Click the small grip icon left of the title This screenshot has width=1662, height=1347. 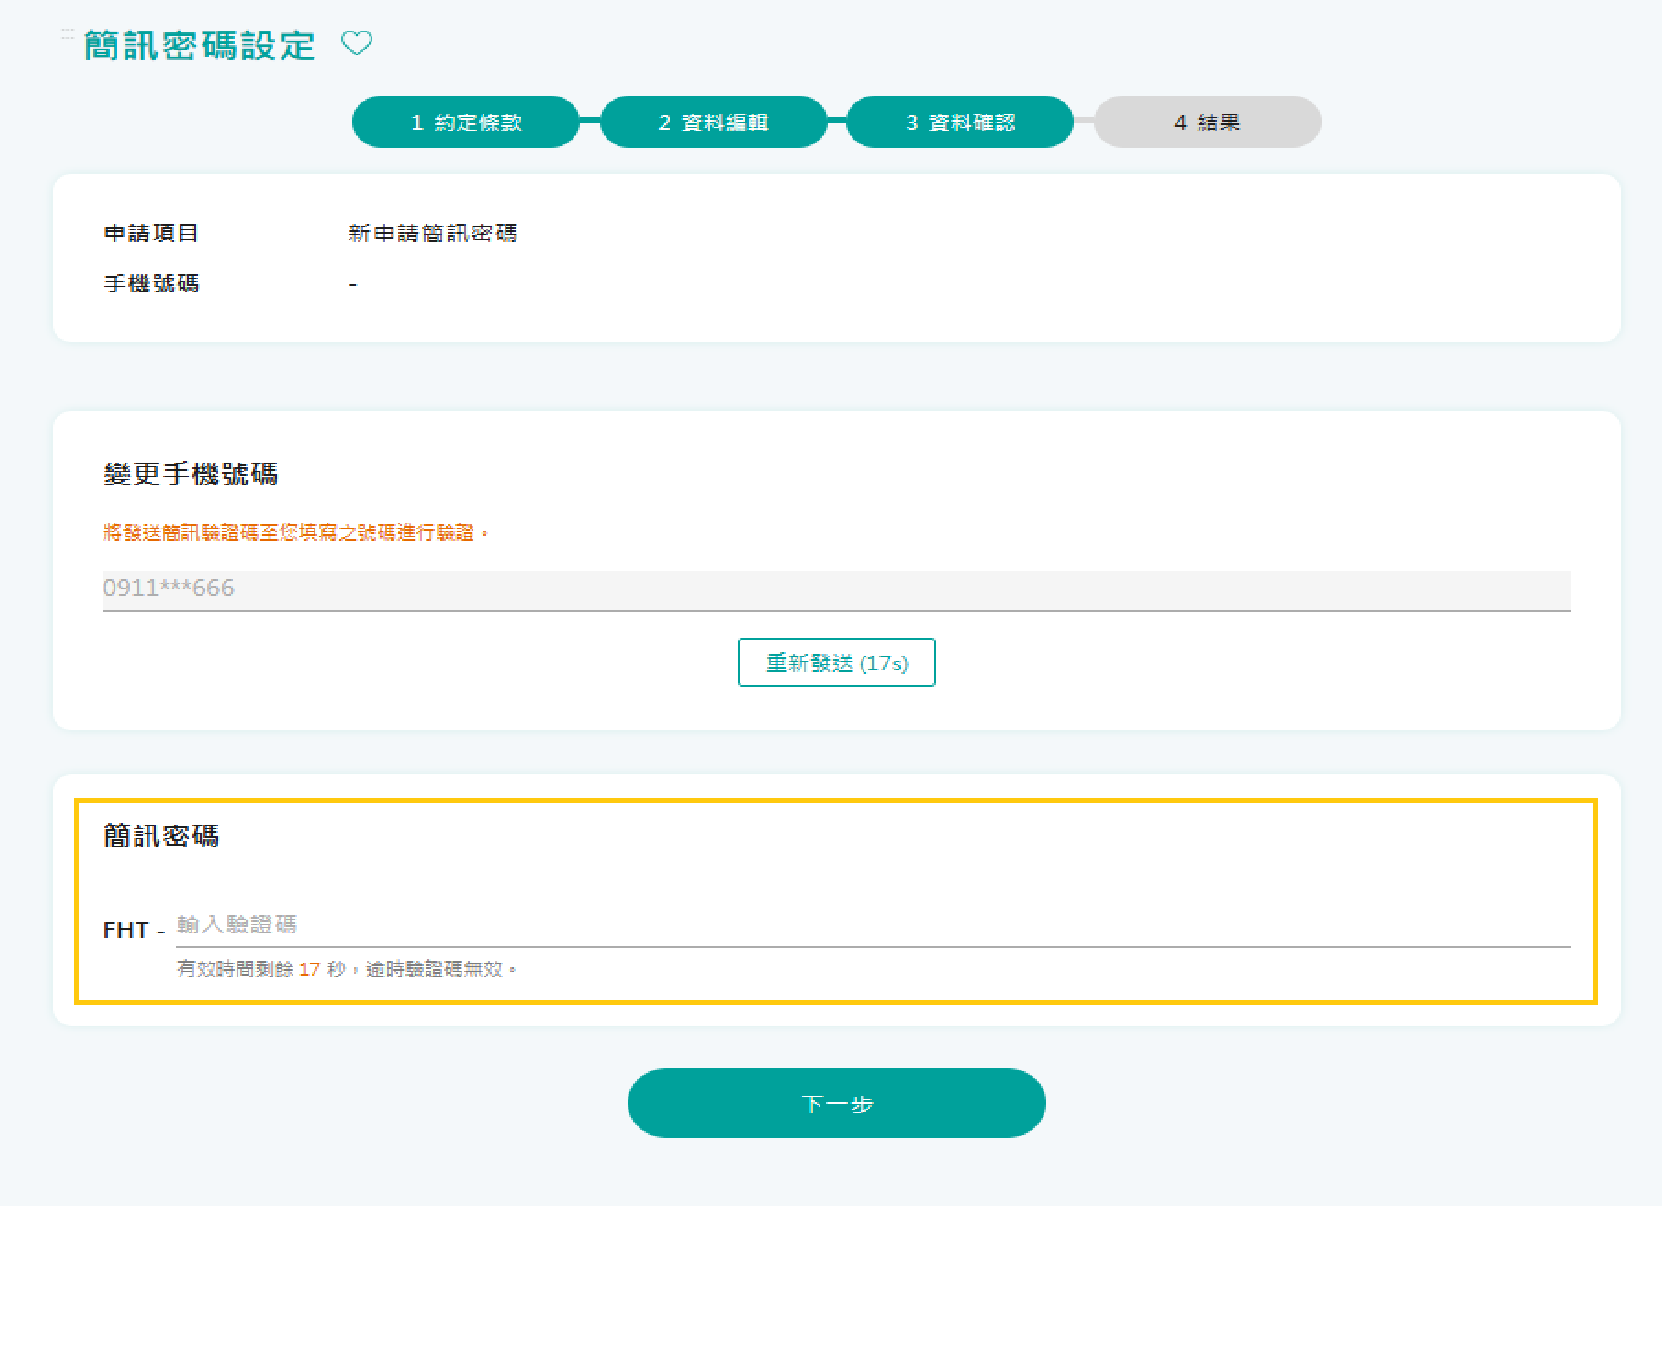point(67,35)
